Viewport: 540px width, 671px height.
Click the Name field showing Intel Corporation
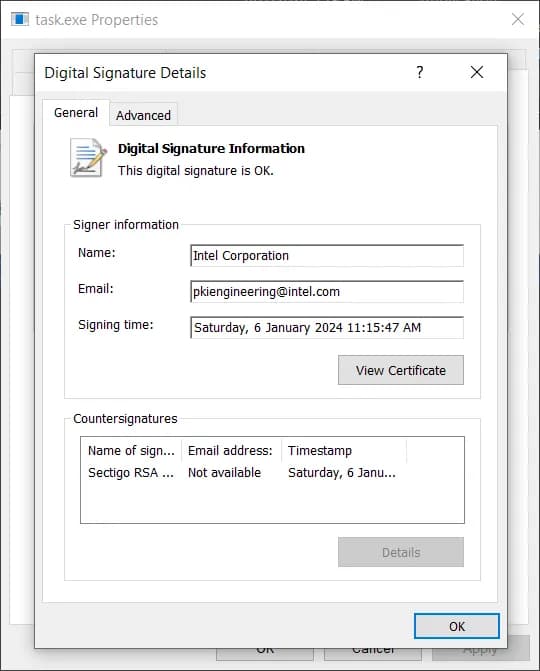pos(327,255)
